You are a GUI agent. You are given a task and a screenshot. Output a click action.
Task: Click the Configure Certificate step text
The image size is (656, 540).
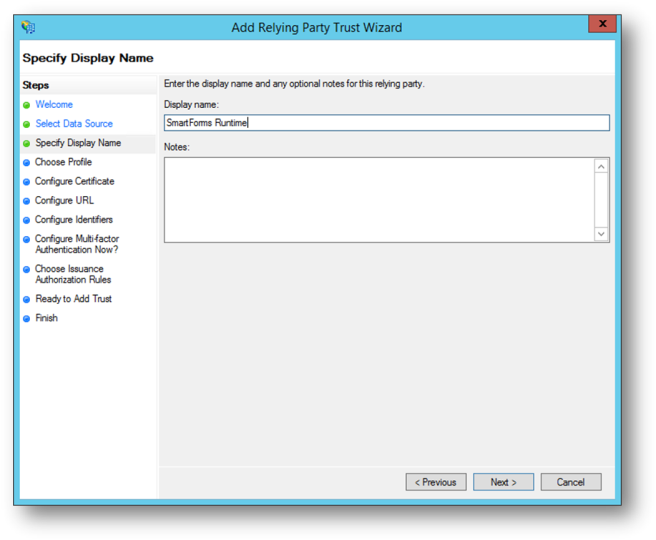75,181
